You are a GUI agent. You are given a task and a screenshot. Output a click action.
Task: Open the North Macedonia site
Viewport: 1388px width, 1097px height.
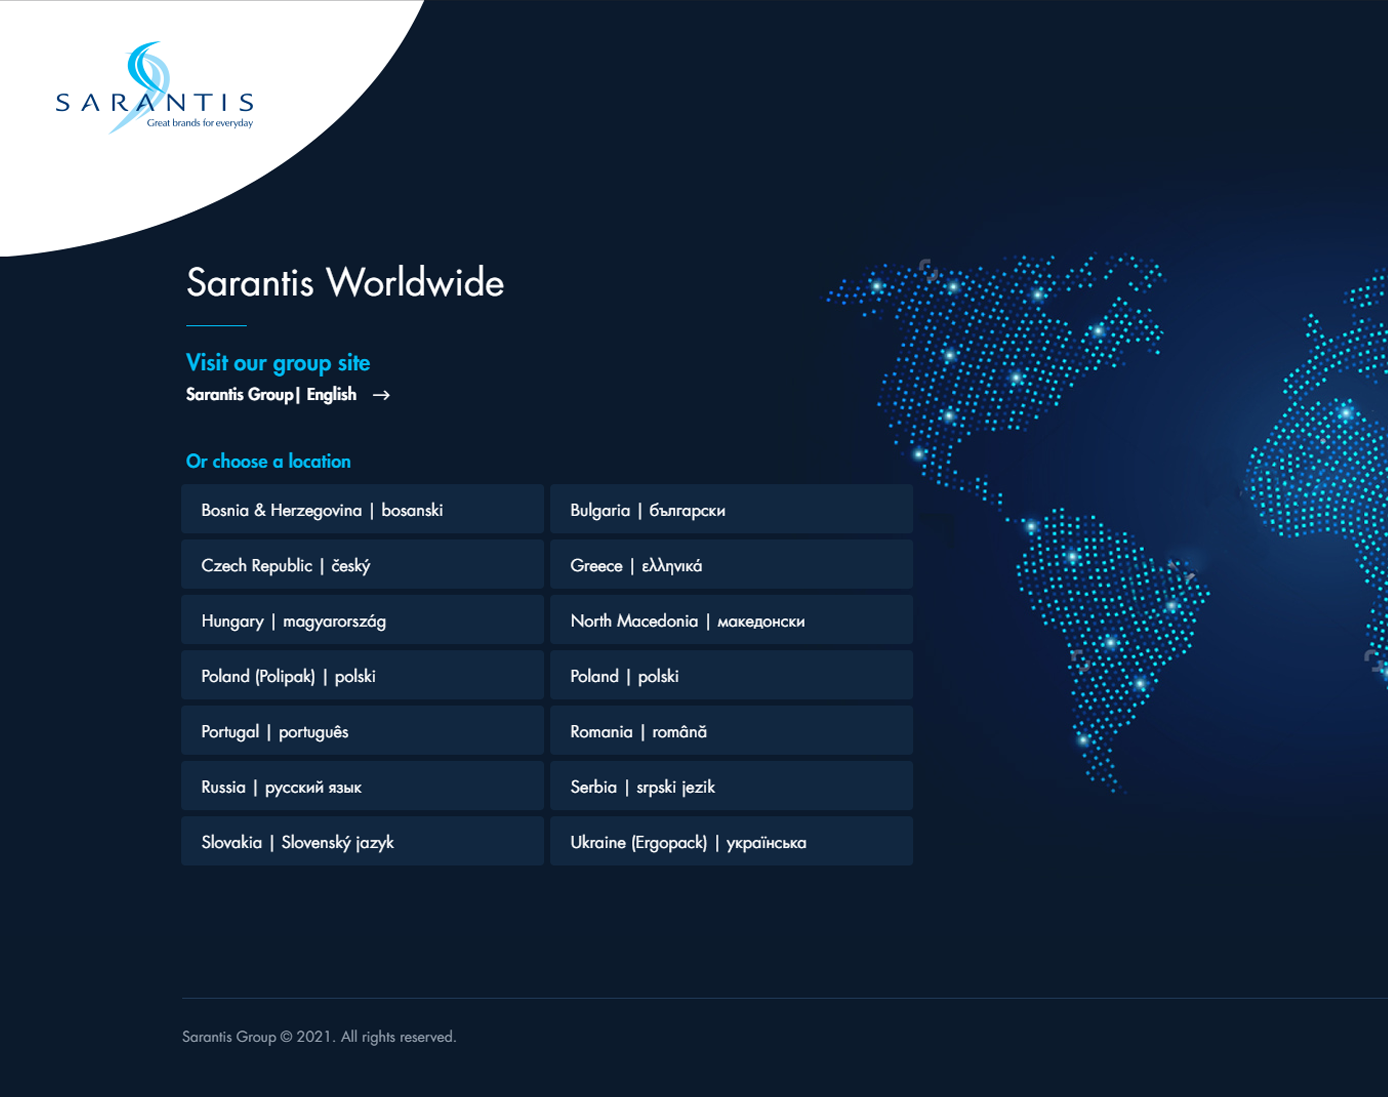tap(731, 620)
